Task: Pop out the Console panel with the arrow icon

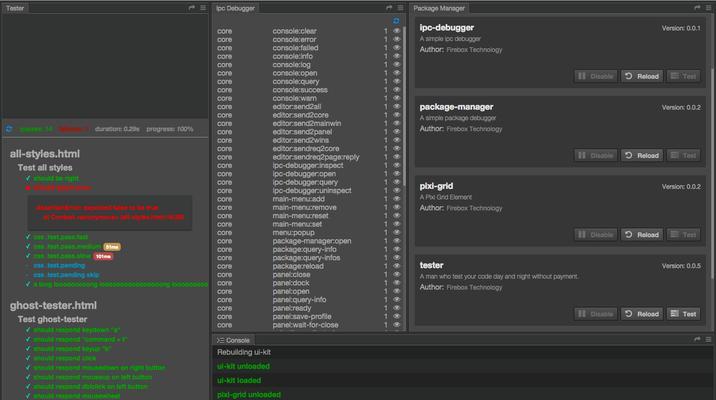Action: click(x=697, y=339)
